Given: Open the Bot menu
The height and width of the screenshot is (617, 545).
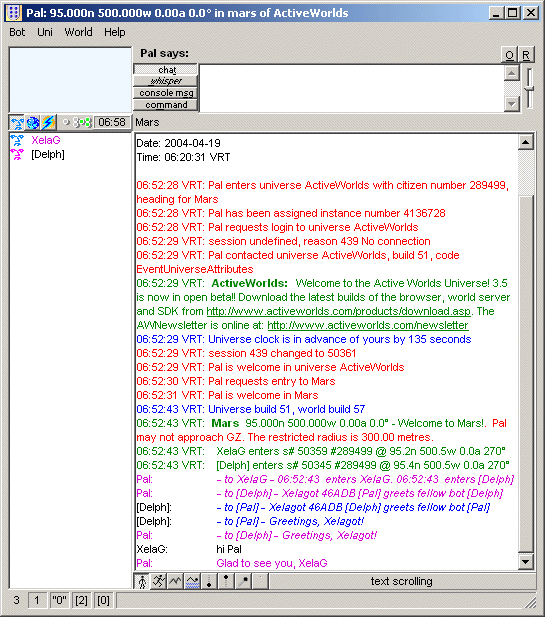Looking at the screenshot, I should click(17, 32).
